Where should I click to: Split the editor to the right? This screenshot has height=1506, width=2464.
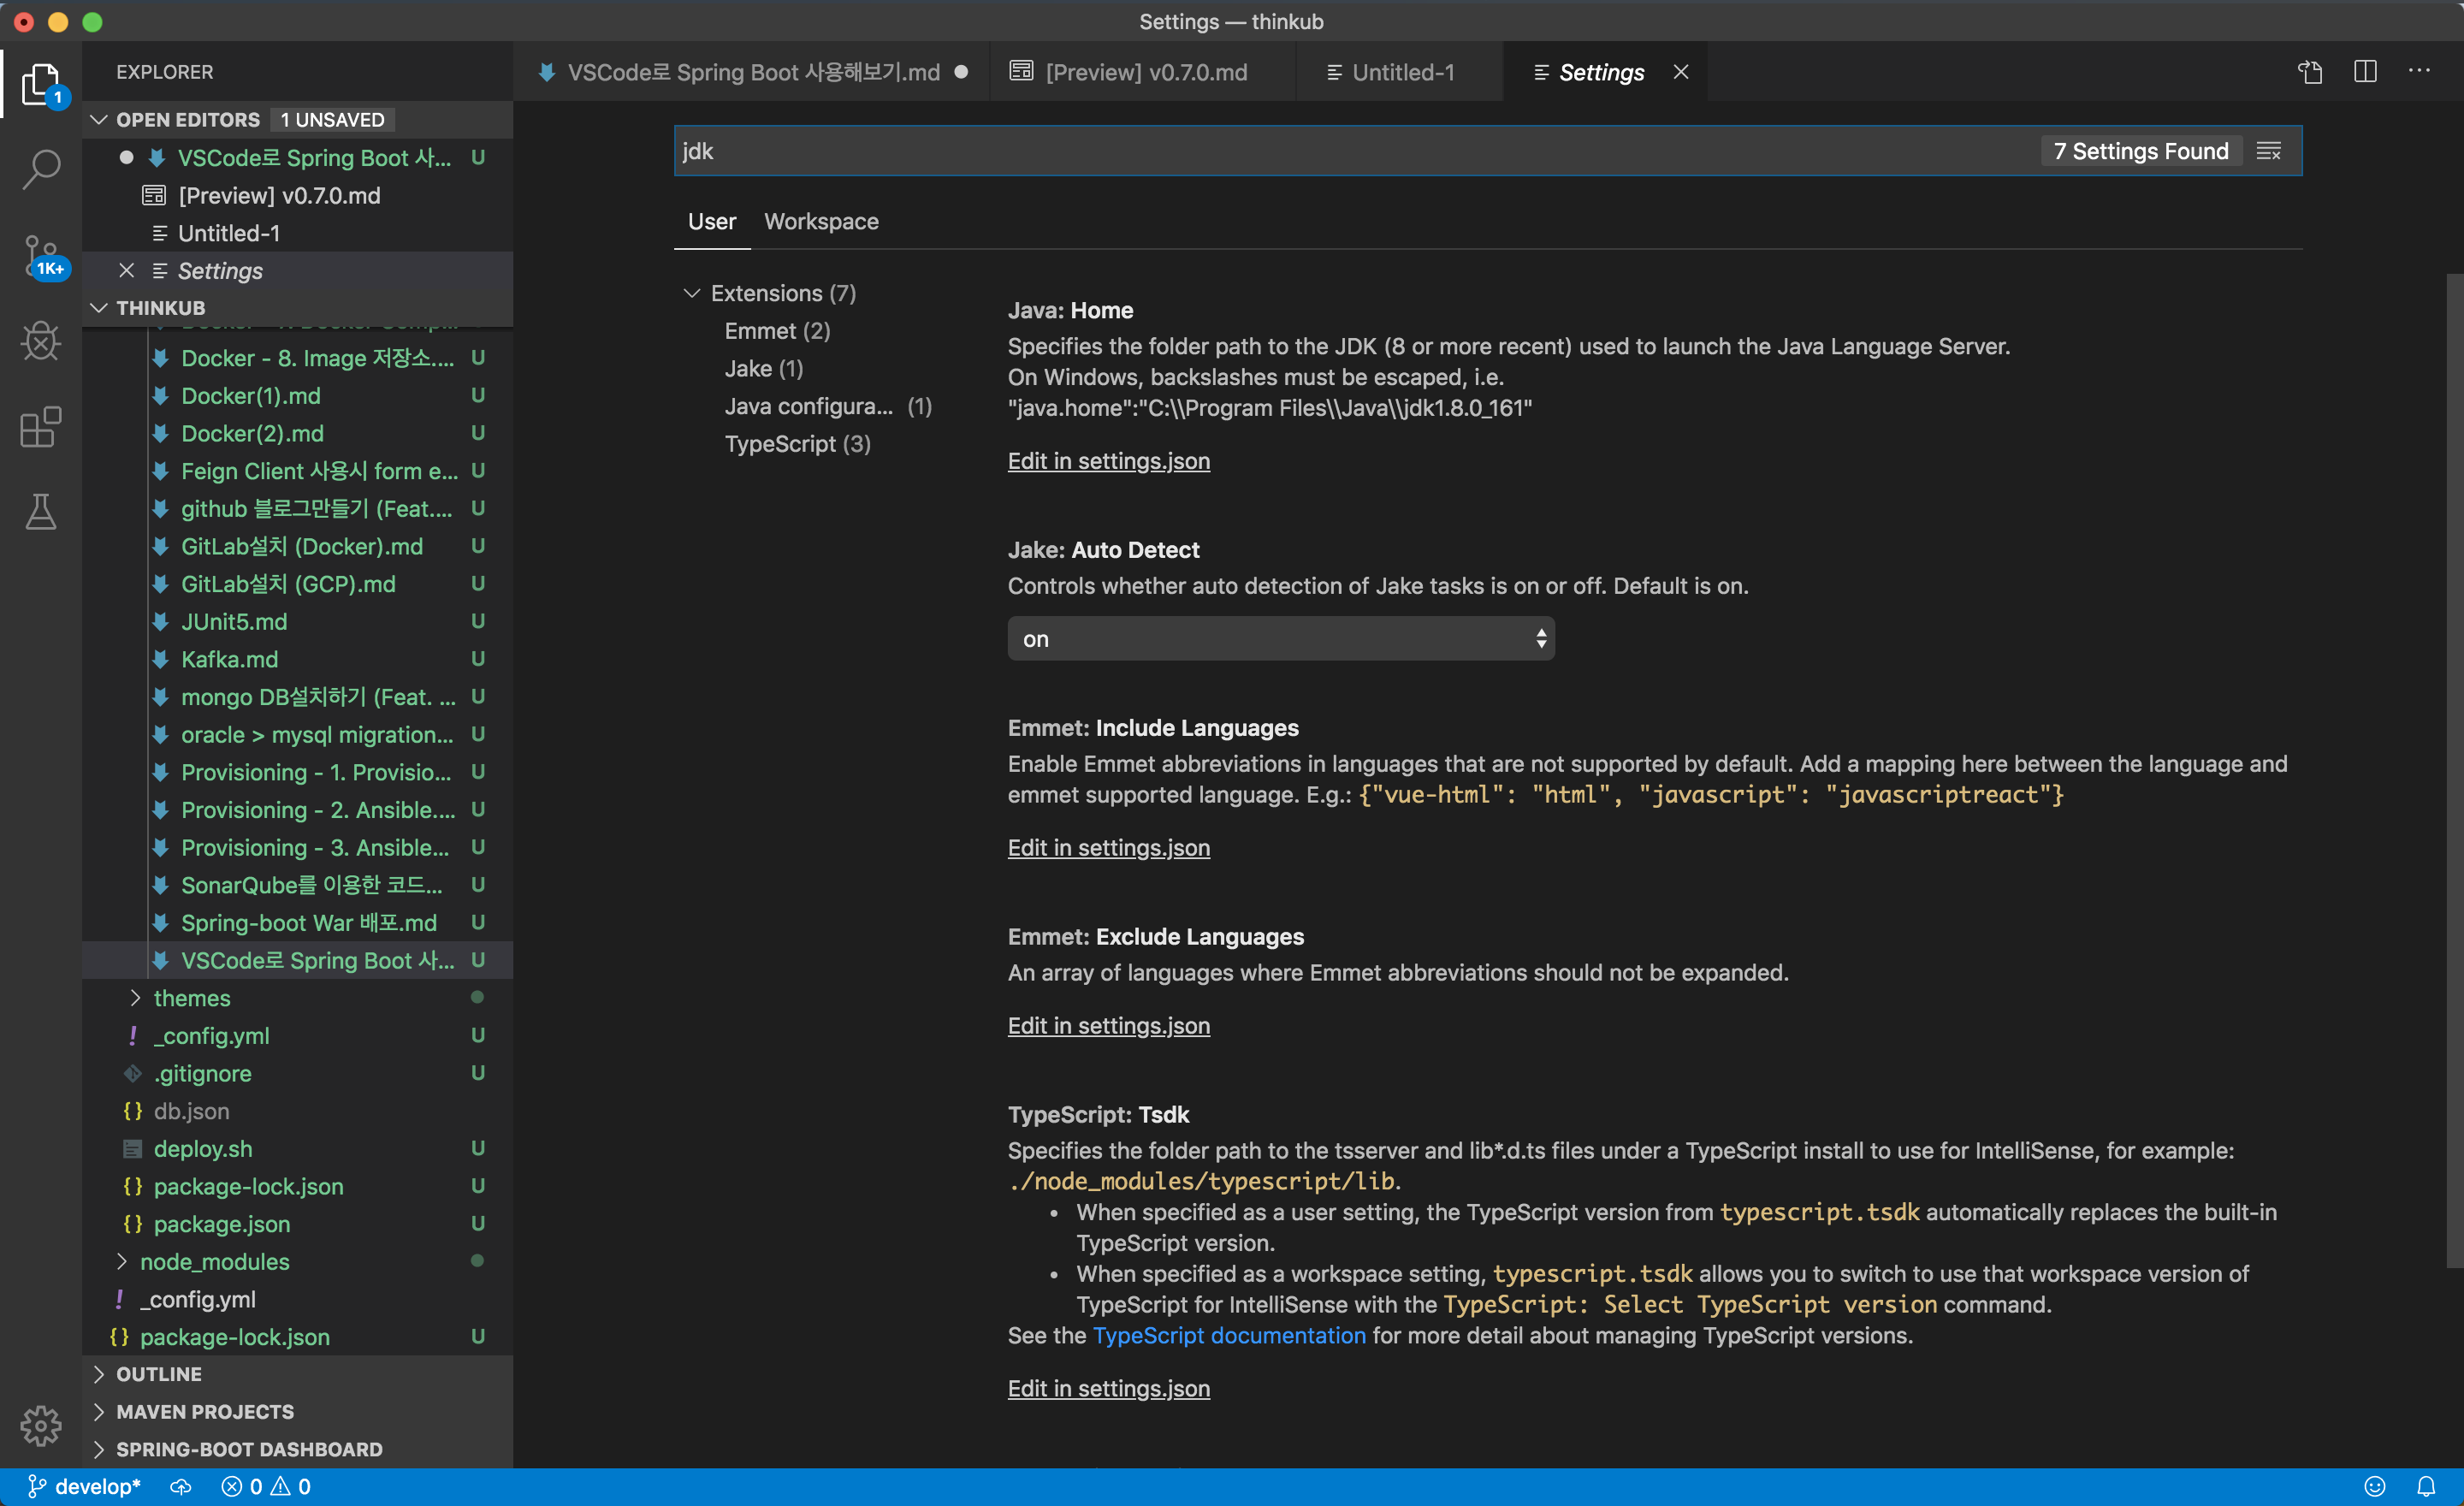tap(2365, 72)
